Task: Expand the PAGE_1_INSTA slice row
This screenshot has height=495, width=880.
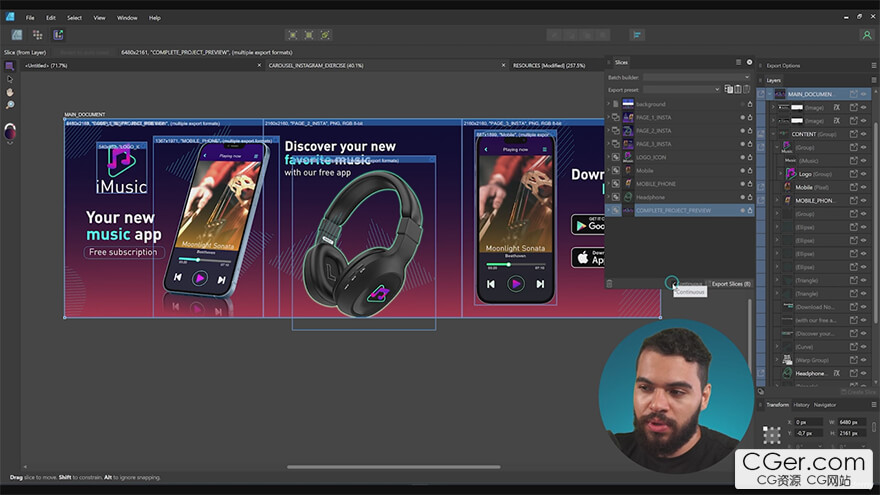Action: coord(608,117)
